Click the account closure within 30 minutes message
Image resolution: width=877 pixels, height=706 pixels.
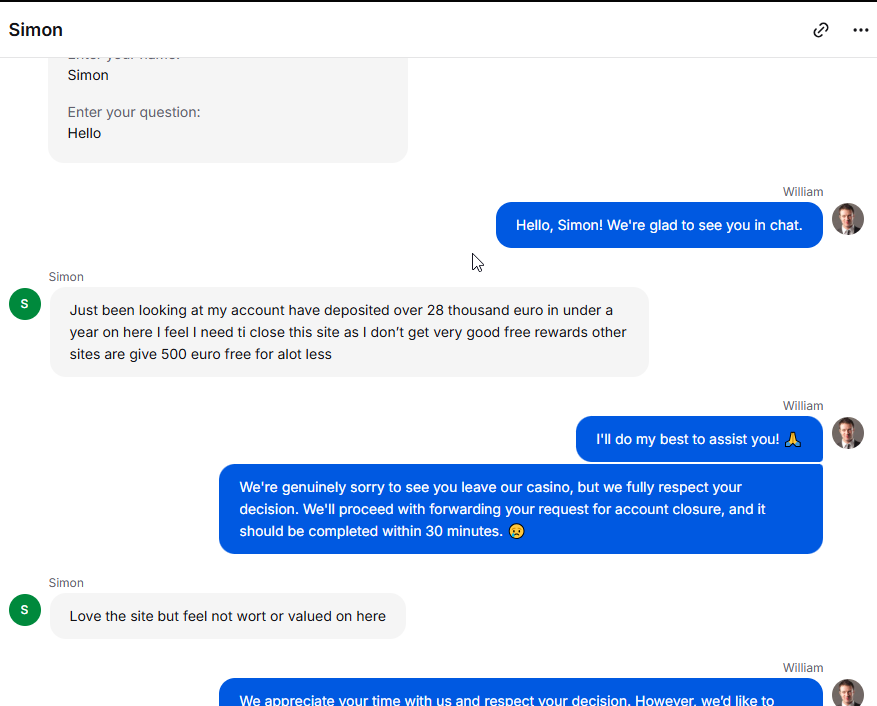click(x=521, y=509)
